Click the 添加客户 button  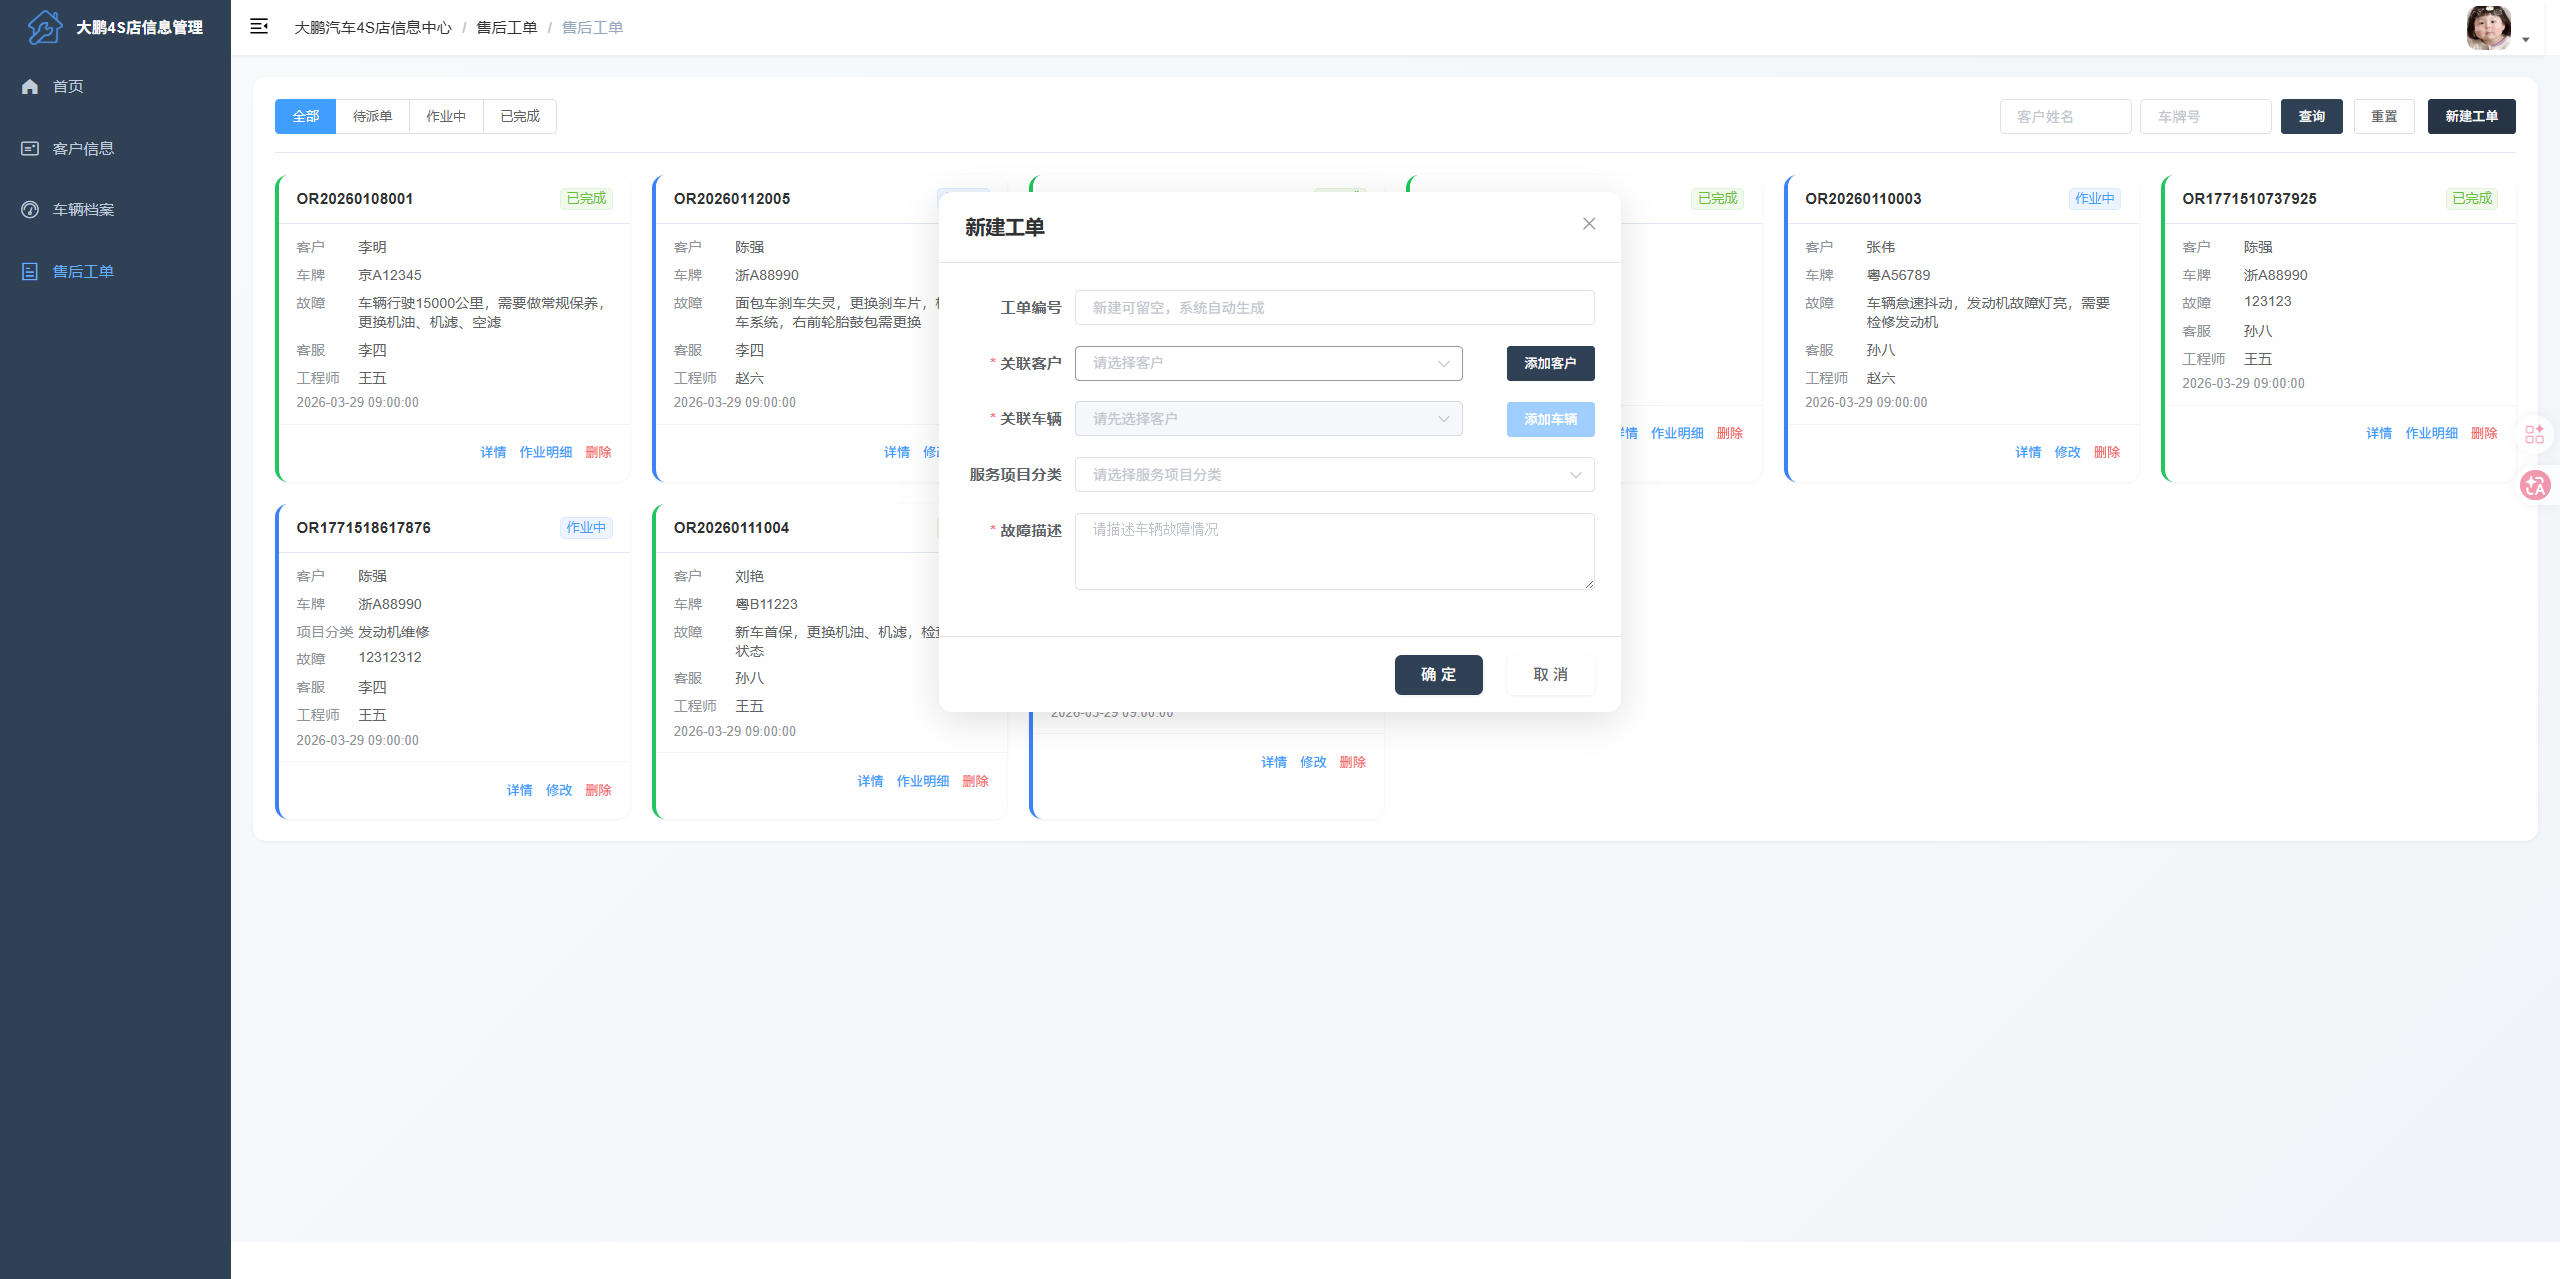[x=1550, y=363]
